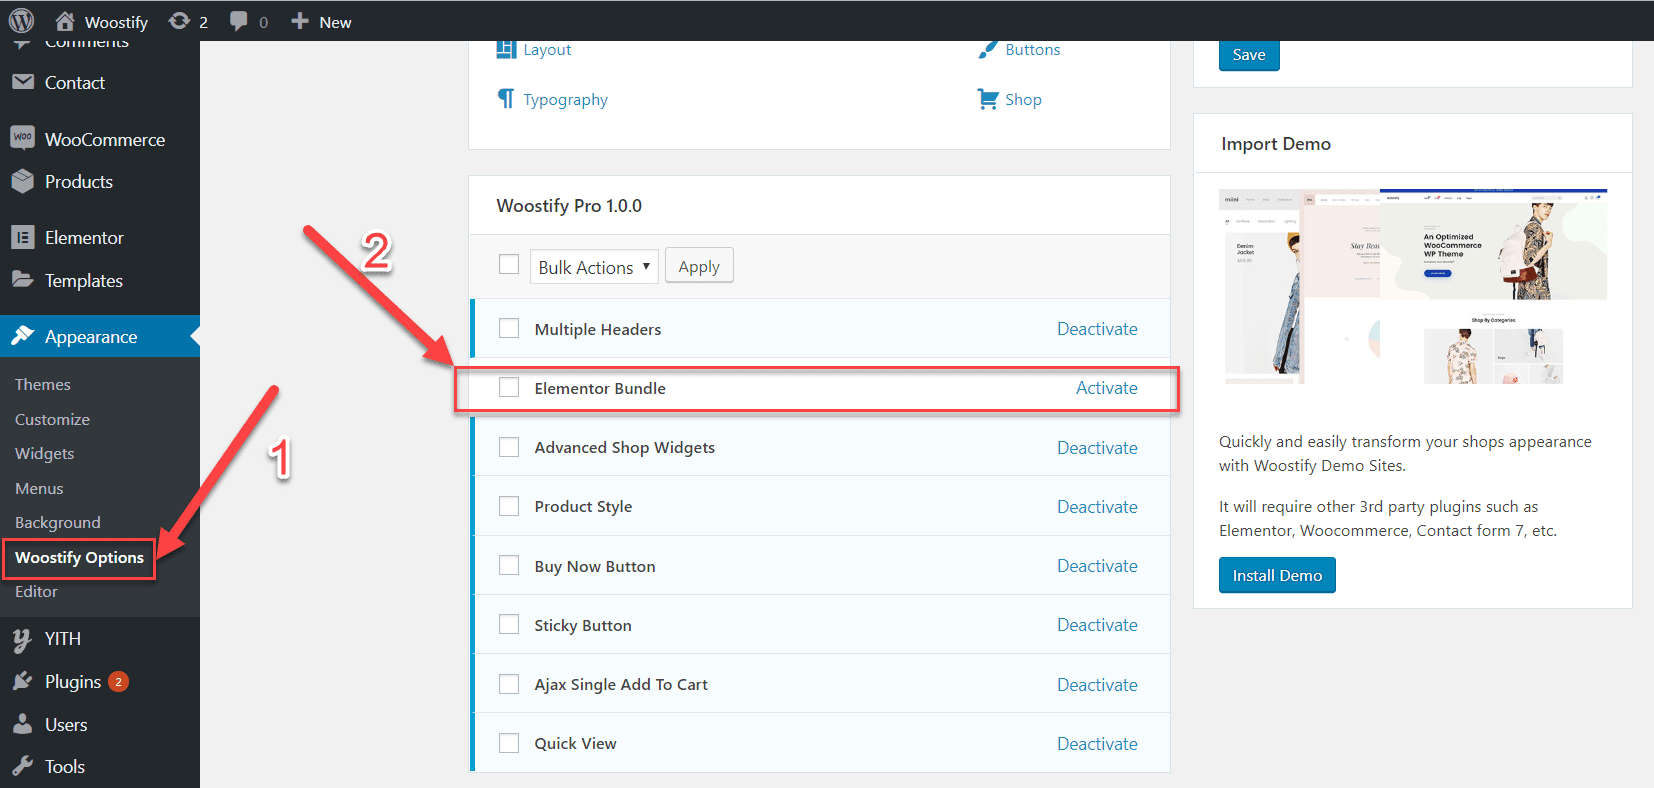Click the comments bubble icon
This screenshot has width=1654, height=788.
coord(239,21)
